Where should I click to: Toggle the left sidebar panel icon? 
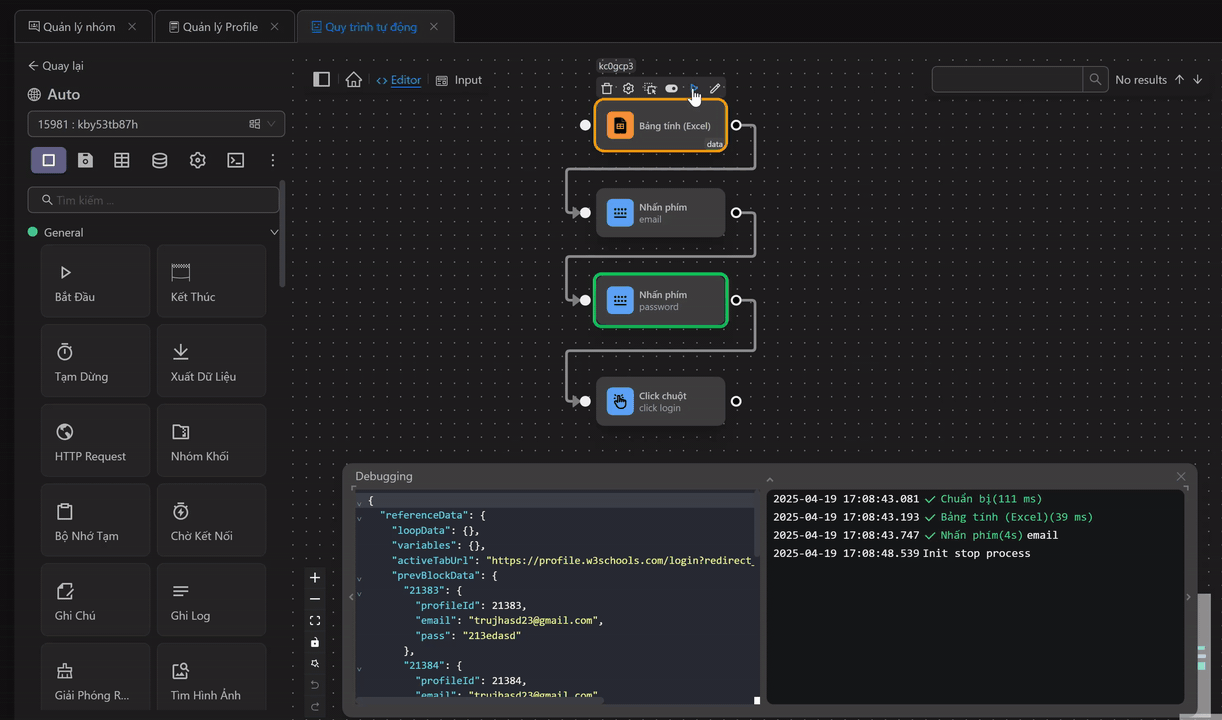pos(321,80)
